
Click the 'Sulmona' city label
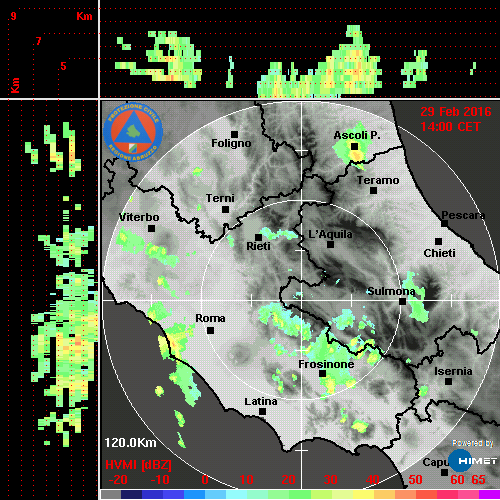[391, 291]
